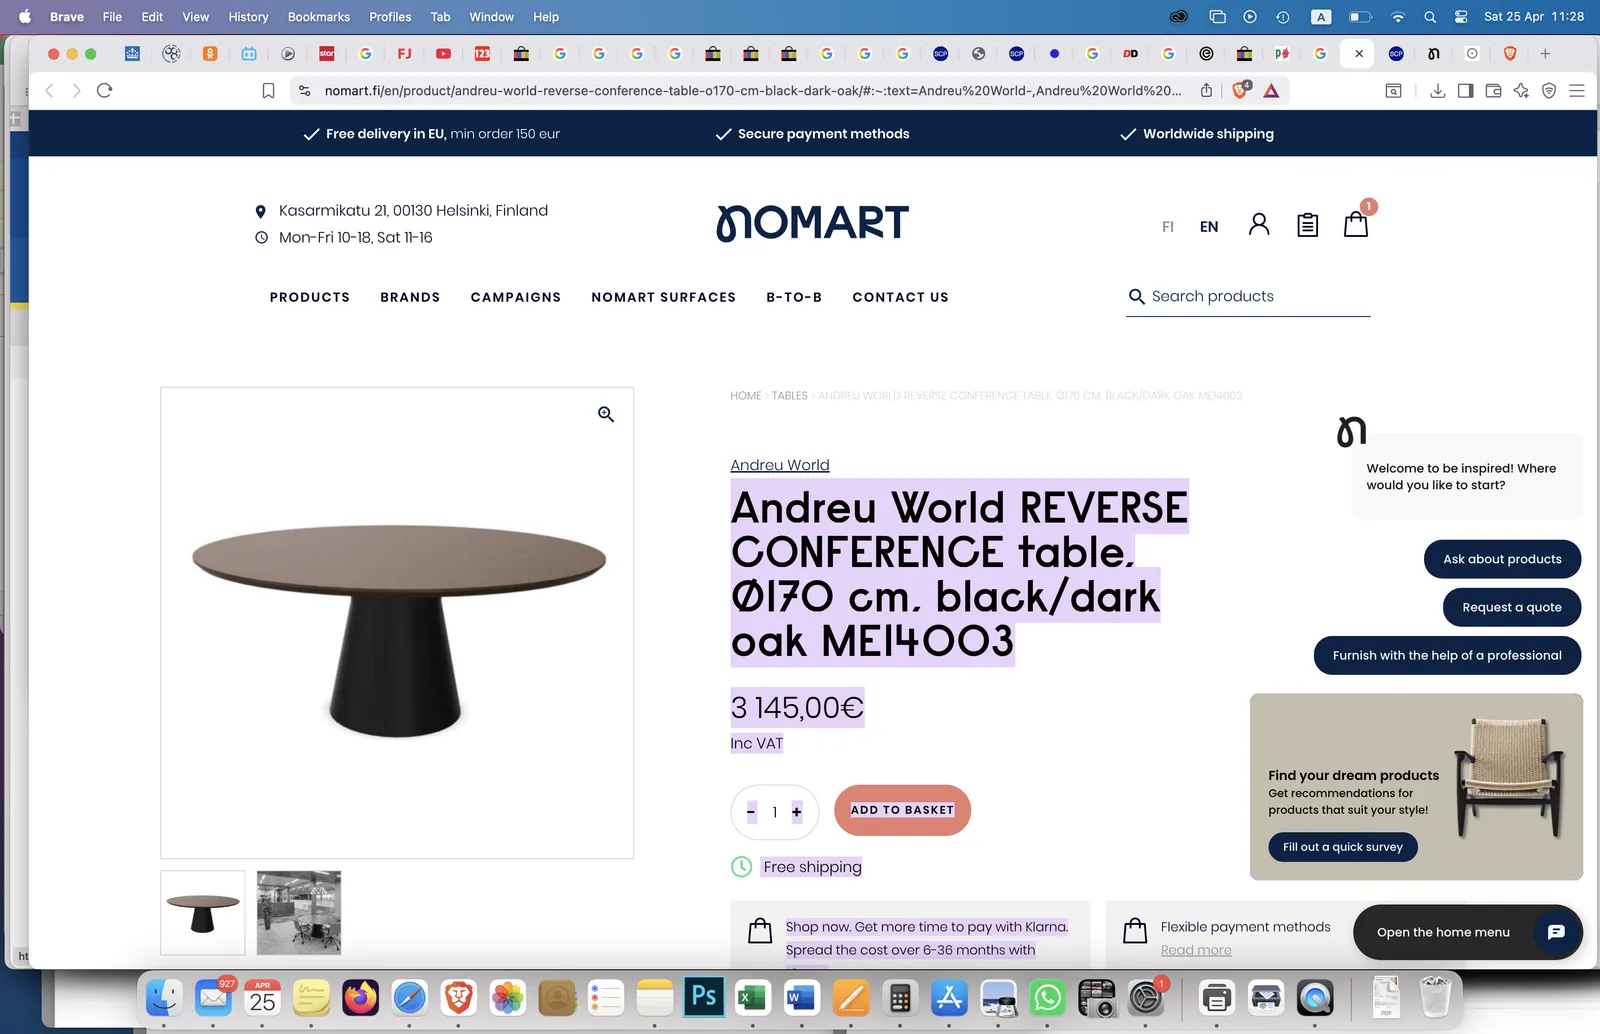1600x1034 pixels.
Task: Go to HOME breadcrumb
Action: point(746,396)
